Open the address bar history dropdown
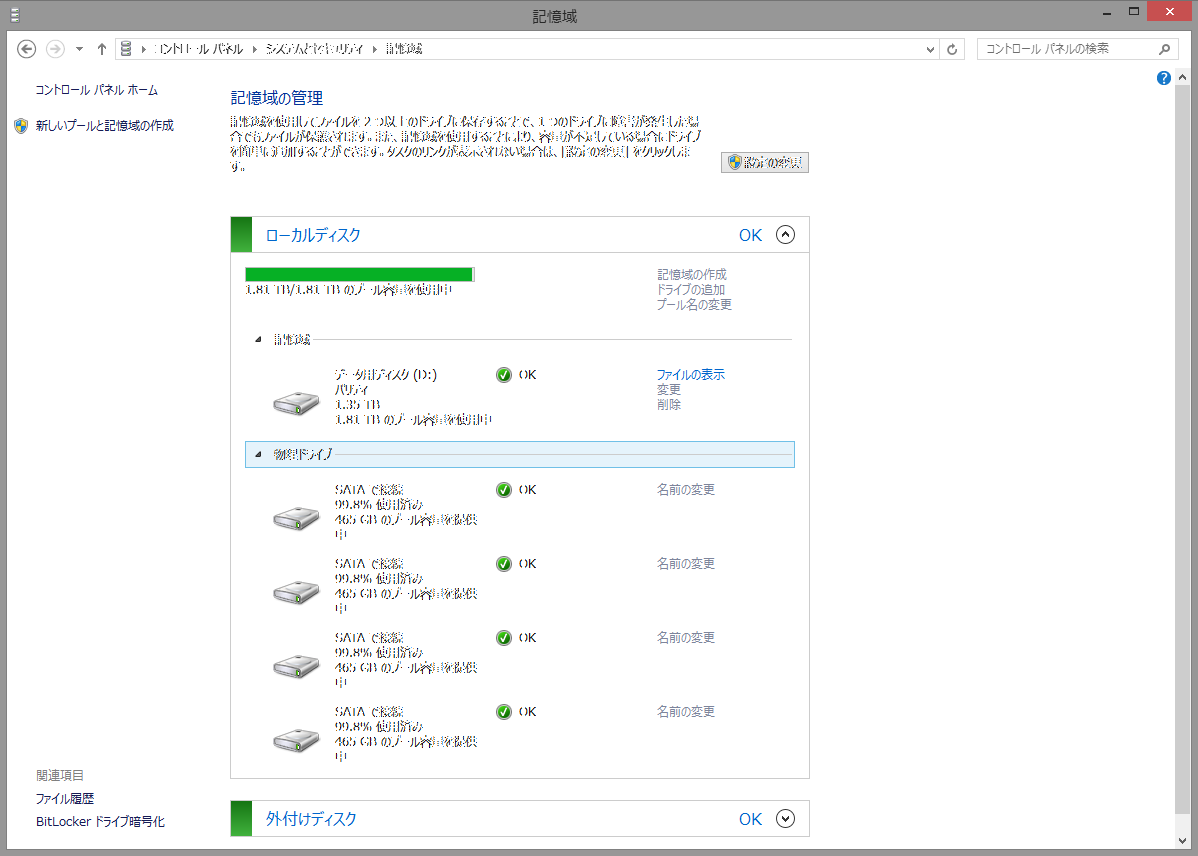This screenshot has width=1198, height=856. click(x=930, y=49)
